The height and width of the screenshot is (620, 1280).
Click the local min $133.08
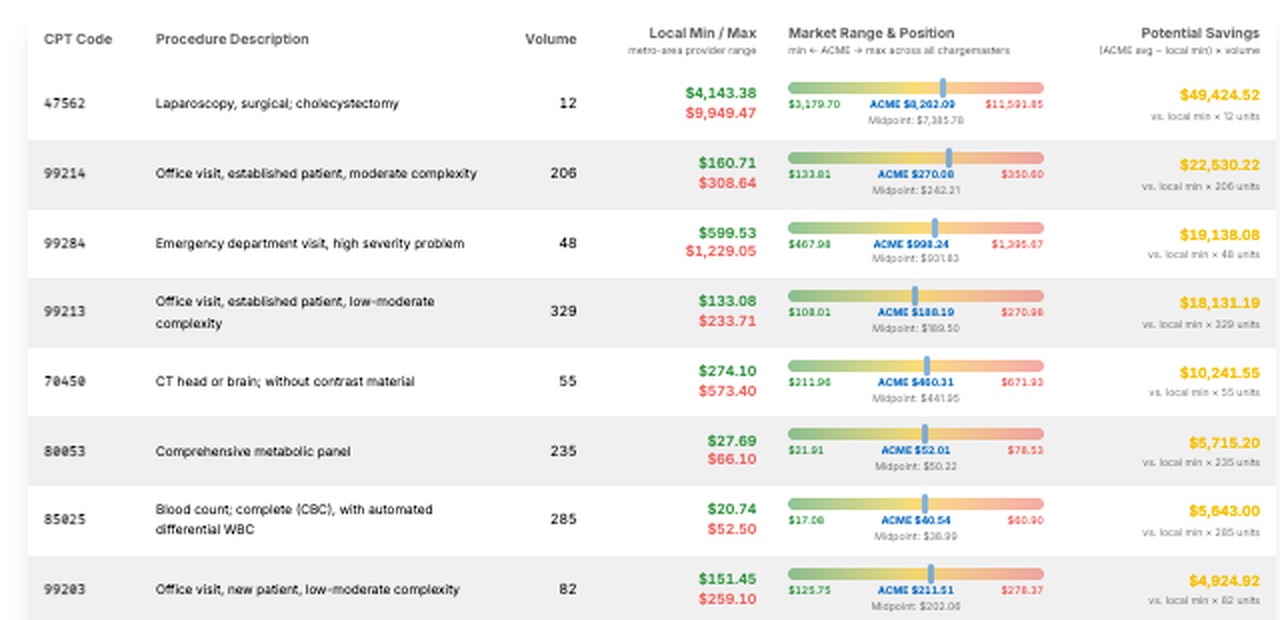[x=728, y=301]
